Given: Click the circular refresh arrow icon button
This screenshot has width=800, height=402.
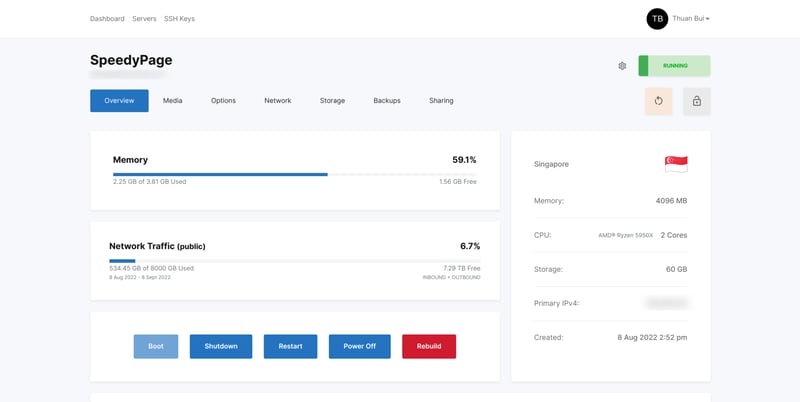Looking at the screenshot, I should coord(658,101).
